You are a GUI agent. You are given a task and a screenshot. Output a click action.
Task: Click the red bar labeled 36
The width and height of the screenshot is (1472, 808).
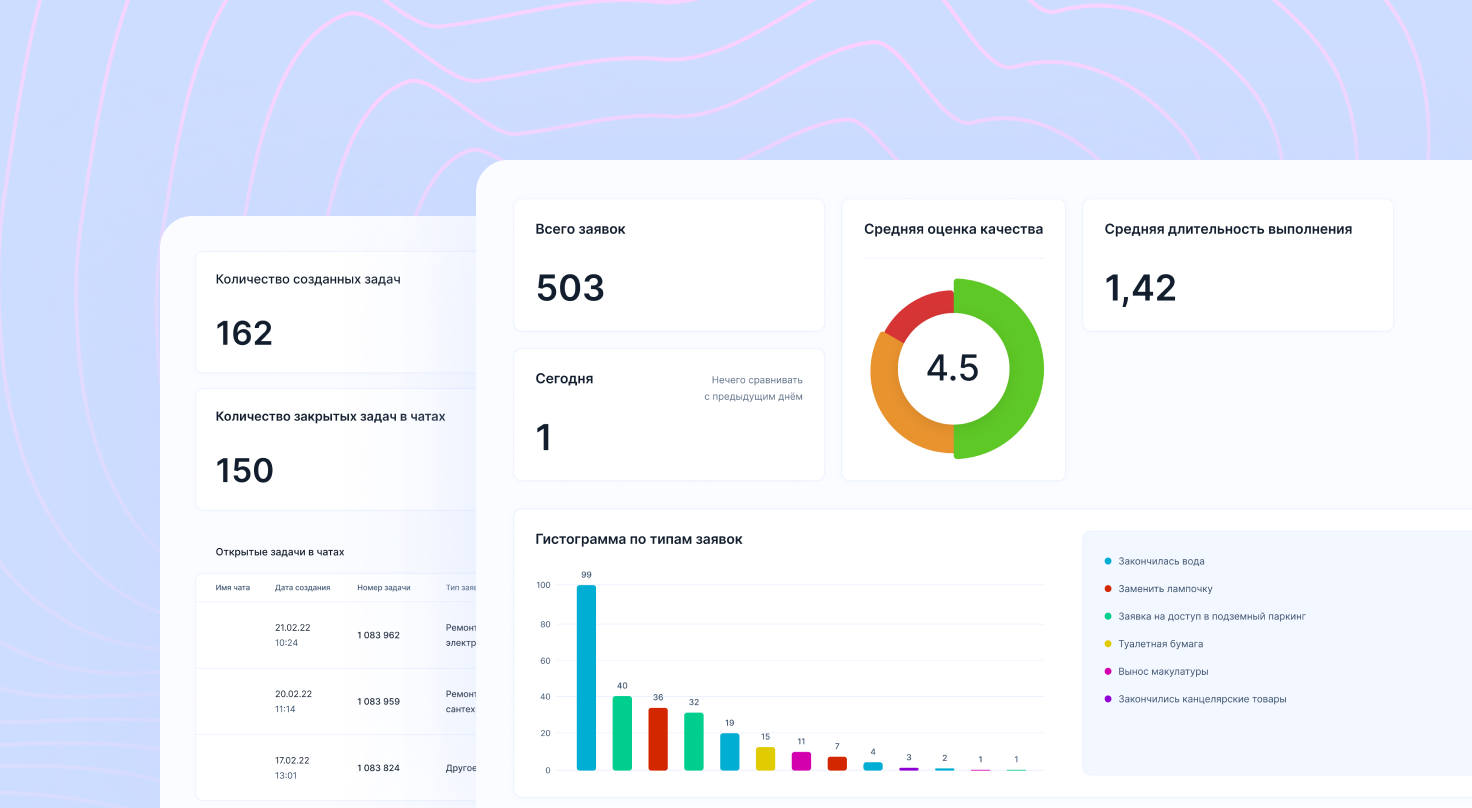point(658,739)
